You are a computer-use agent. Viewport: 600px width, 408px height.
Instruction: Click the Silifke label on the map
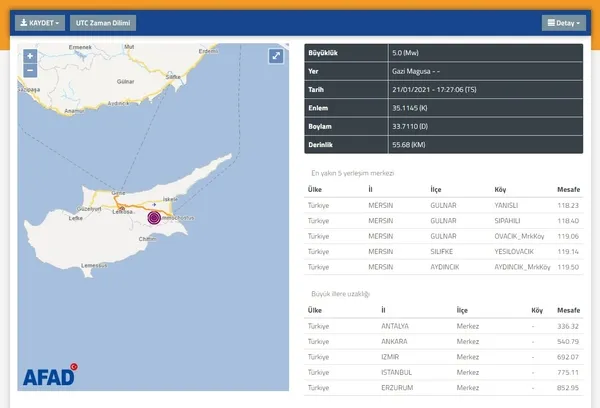pyautogui.click(x=173, y=76)
